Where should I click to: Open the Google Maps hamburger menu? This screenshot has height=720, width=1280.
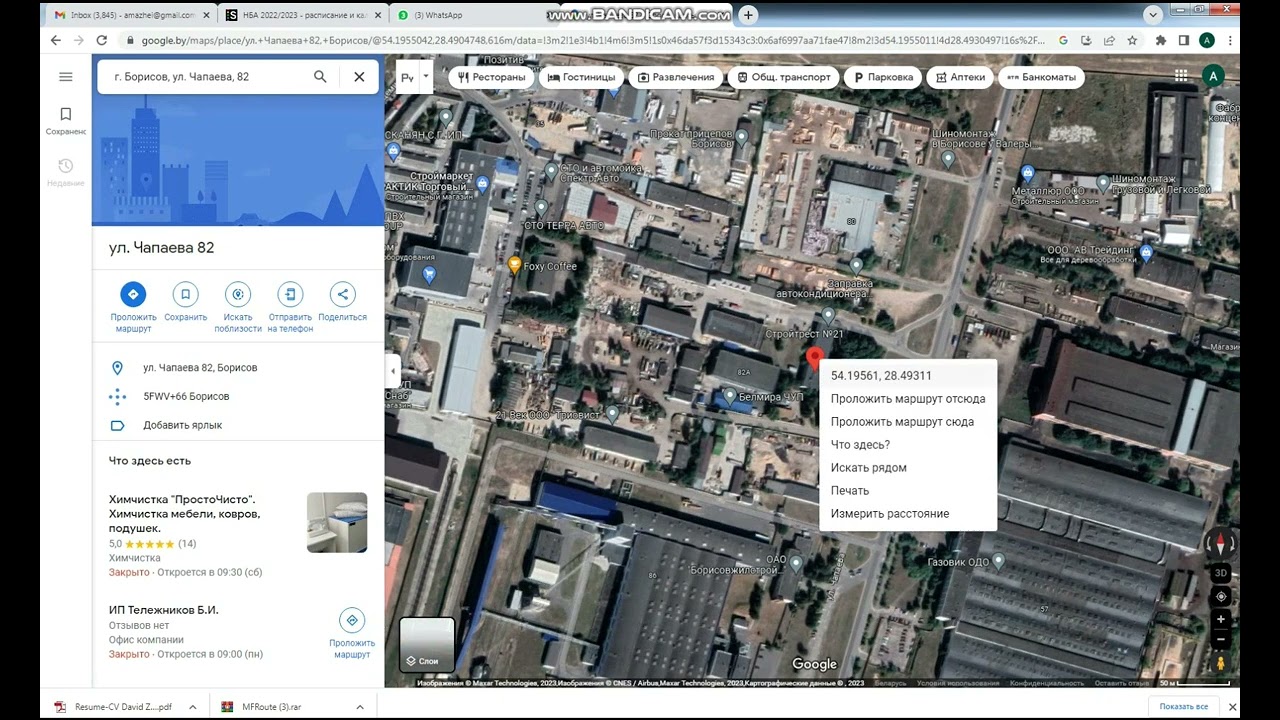click(66, 77)
